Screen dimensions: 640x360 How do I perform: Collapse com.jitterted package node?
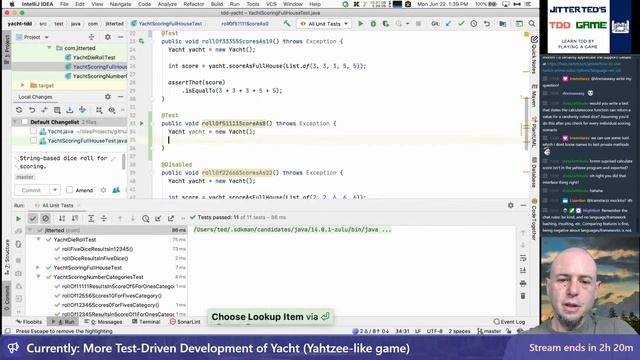click(x=50, y=48)
